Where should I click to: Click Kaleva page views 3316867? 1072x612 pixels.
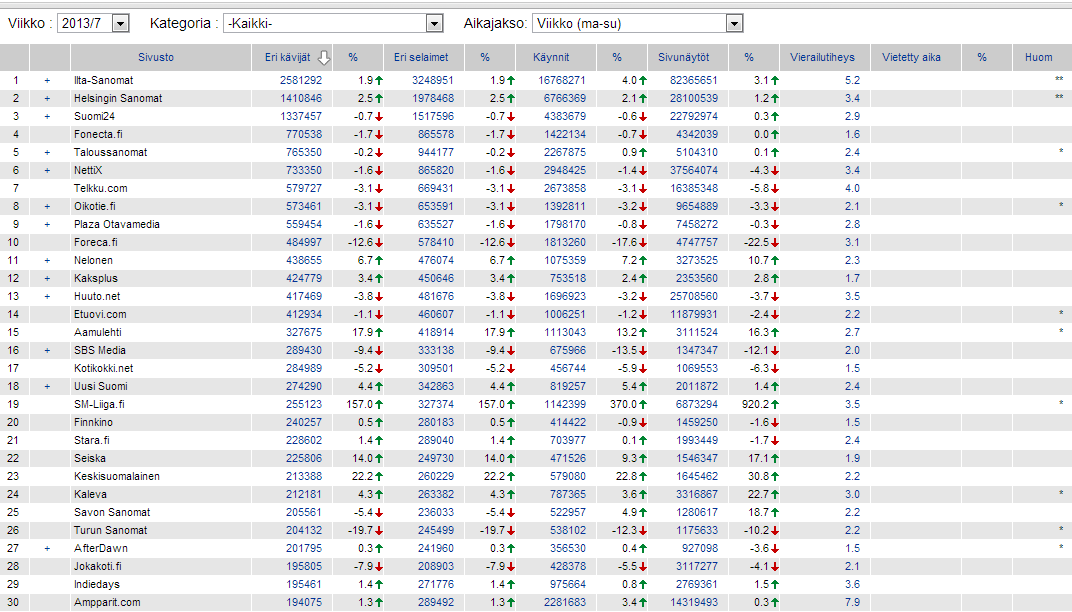697,494
